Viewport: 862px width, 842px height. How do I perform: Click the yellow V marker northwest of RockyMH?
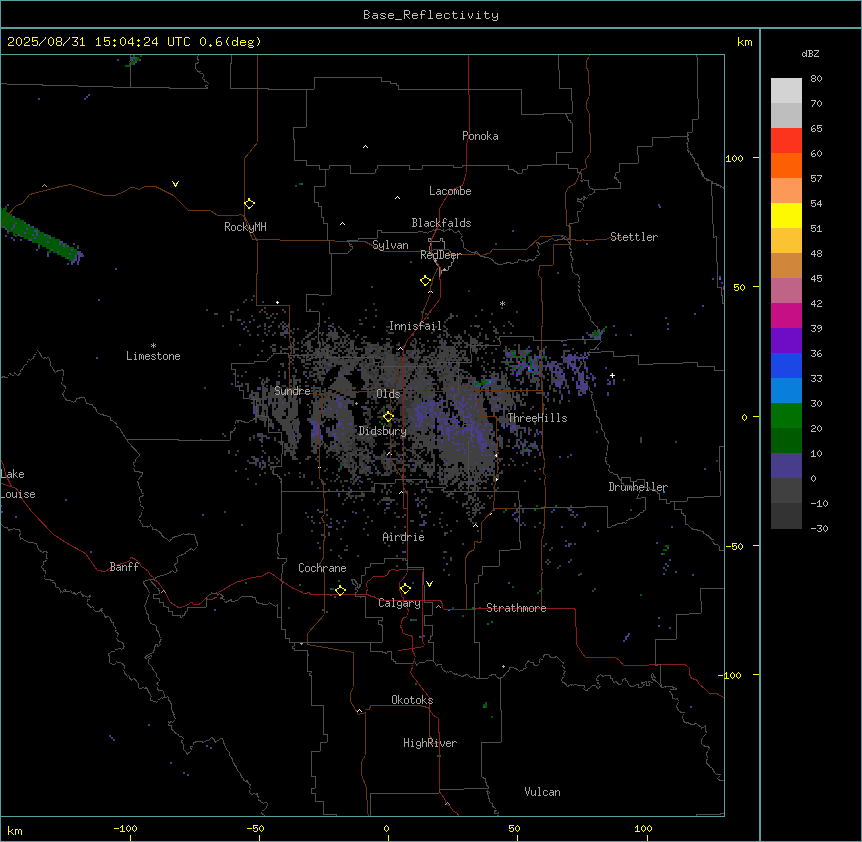[x=175, y=184]
